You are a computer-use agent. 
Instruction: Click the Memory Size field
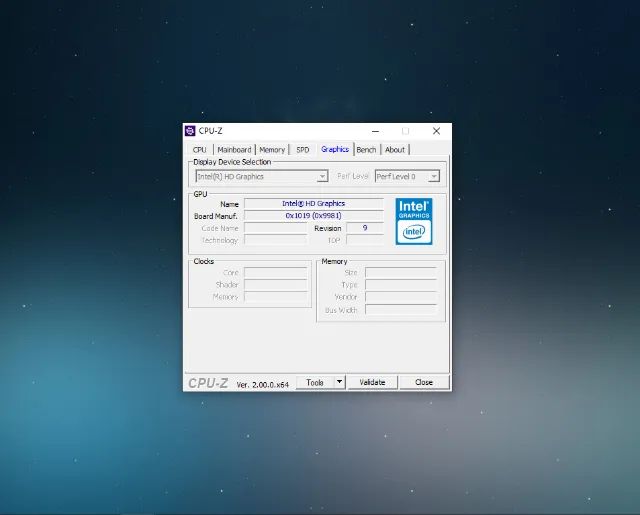tap(401, 272)
